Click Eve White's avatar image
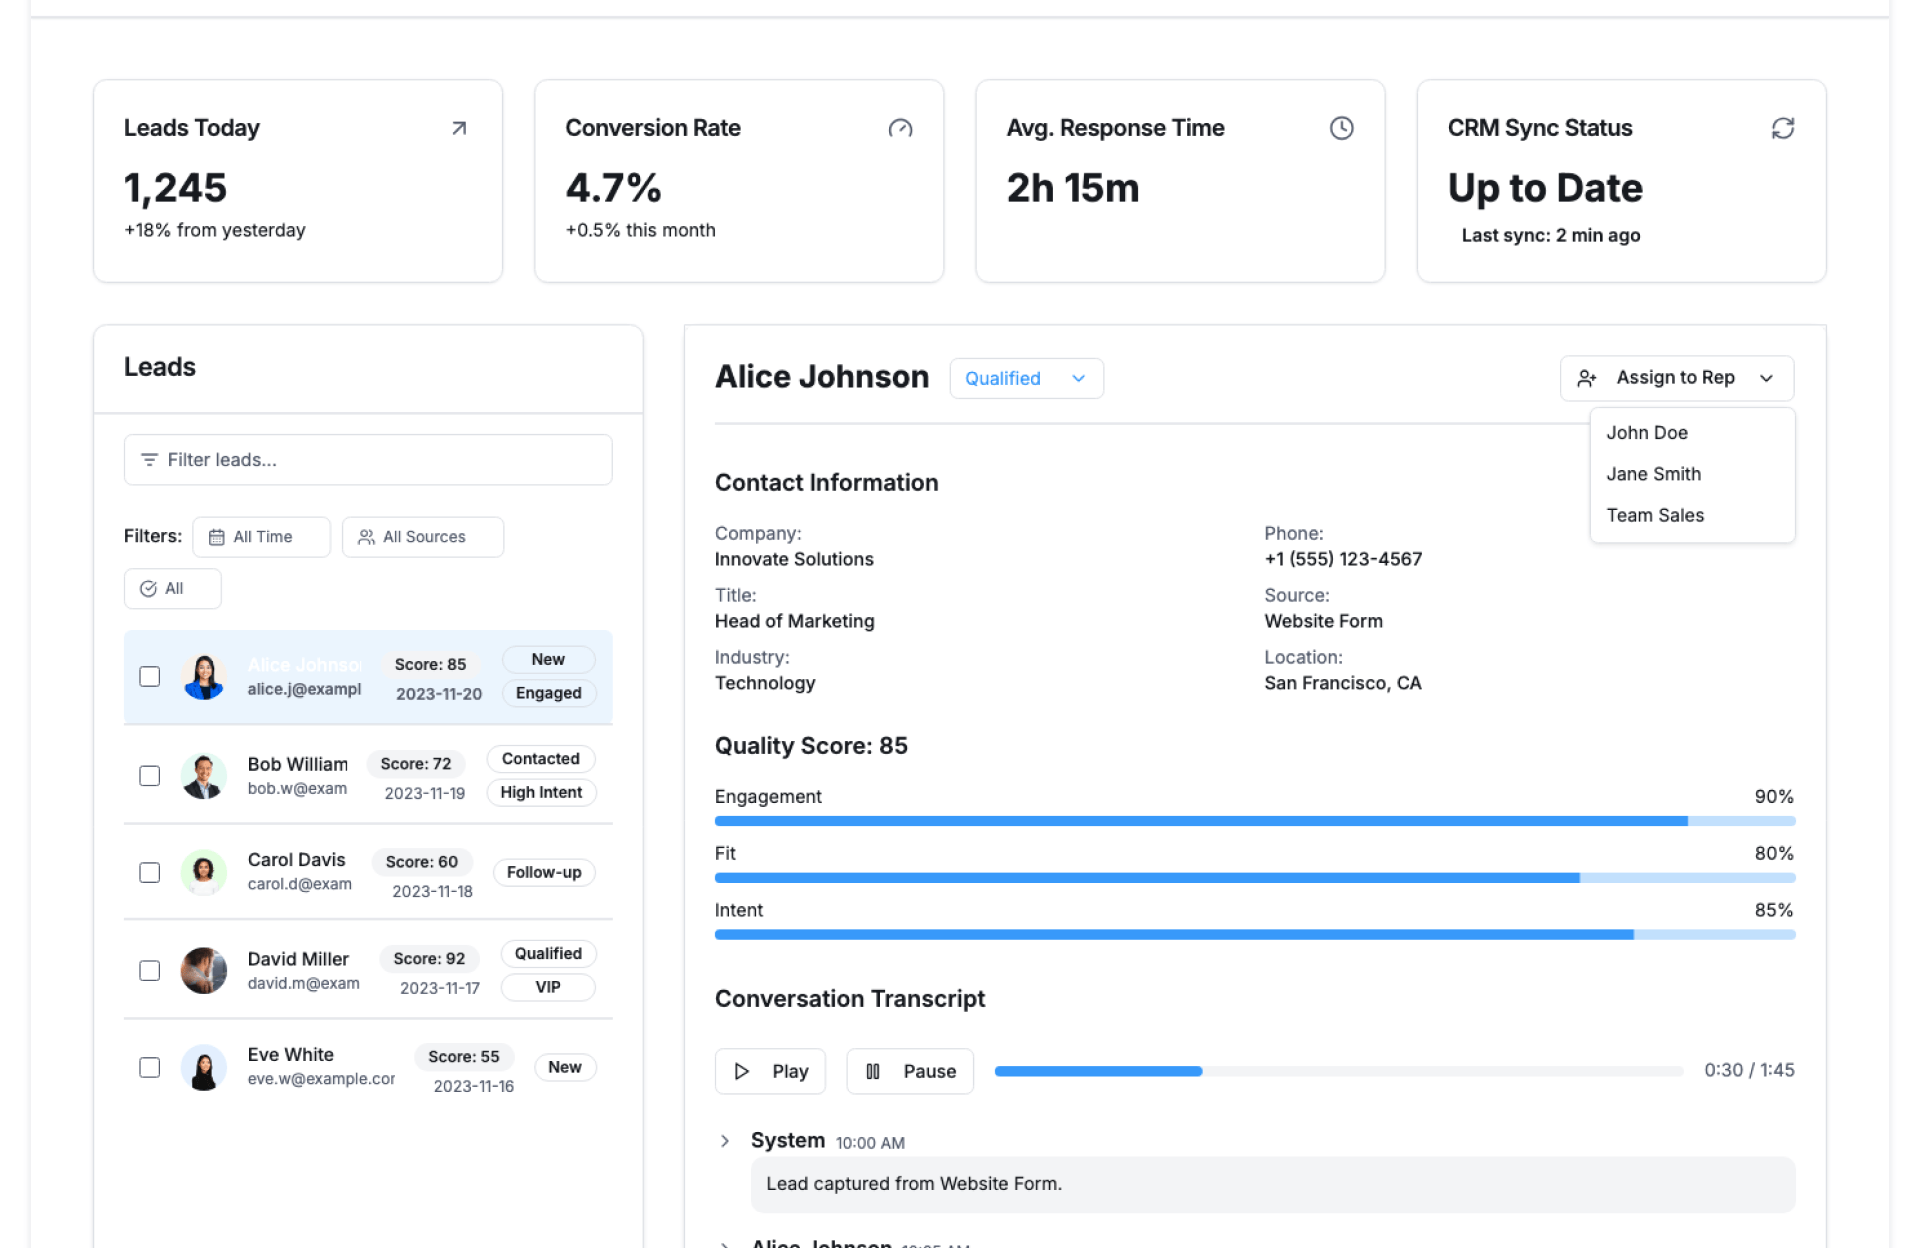Image resolution: width=1920 pixels, height=1248 pixels. pos(204,1068)
